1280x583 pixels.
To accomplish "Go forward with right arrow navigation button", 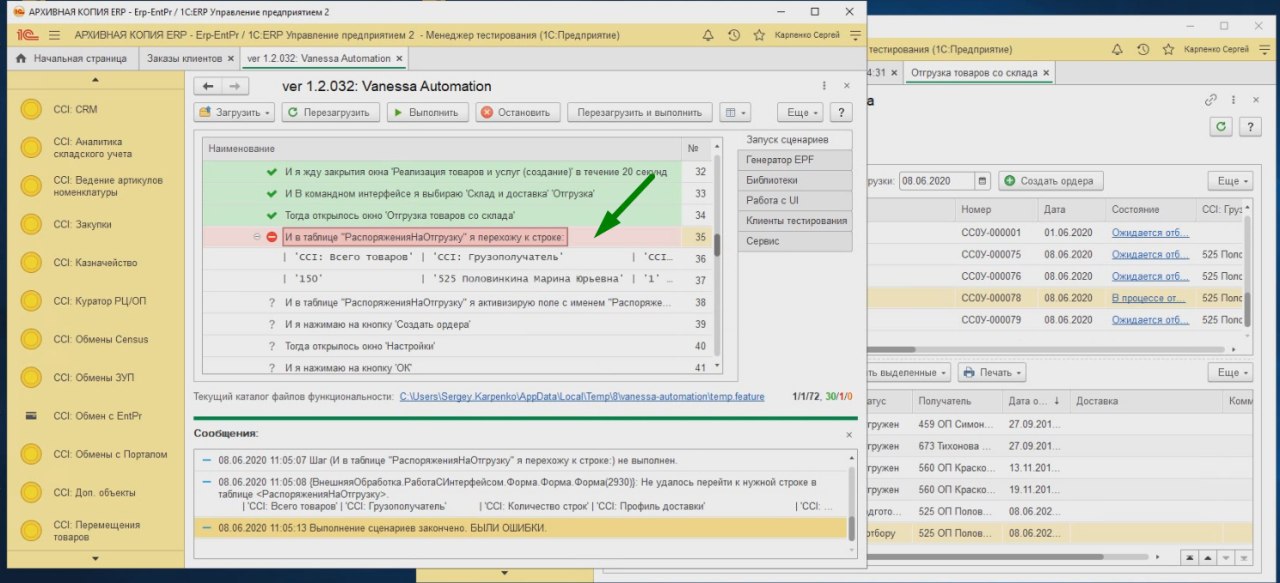I will pyautogui.click(x=234, y=86).
